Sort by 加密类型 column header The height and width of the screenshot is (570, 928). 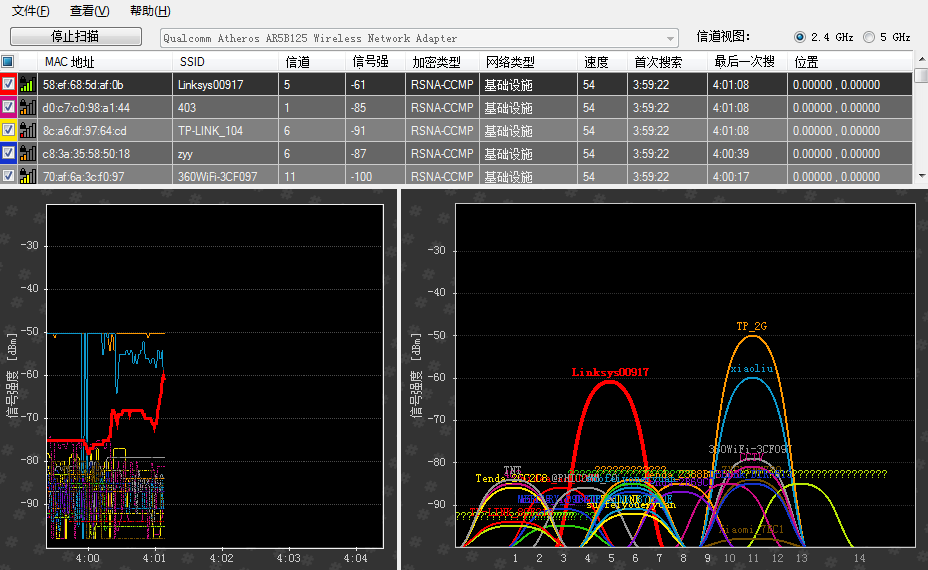[x=442, y=62]
